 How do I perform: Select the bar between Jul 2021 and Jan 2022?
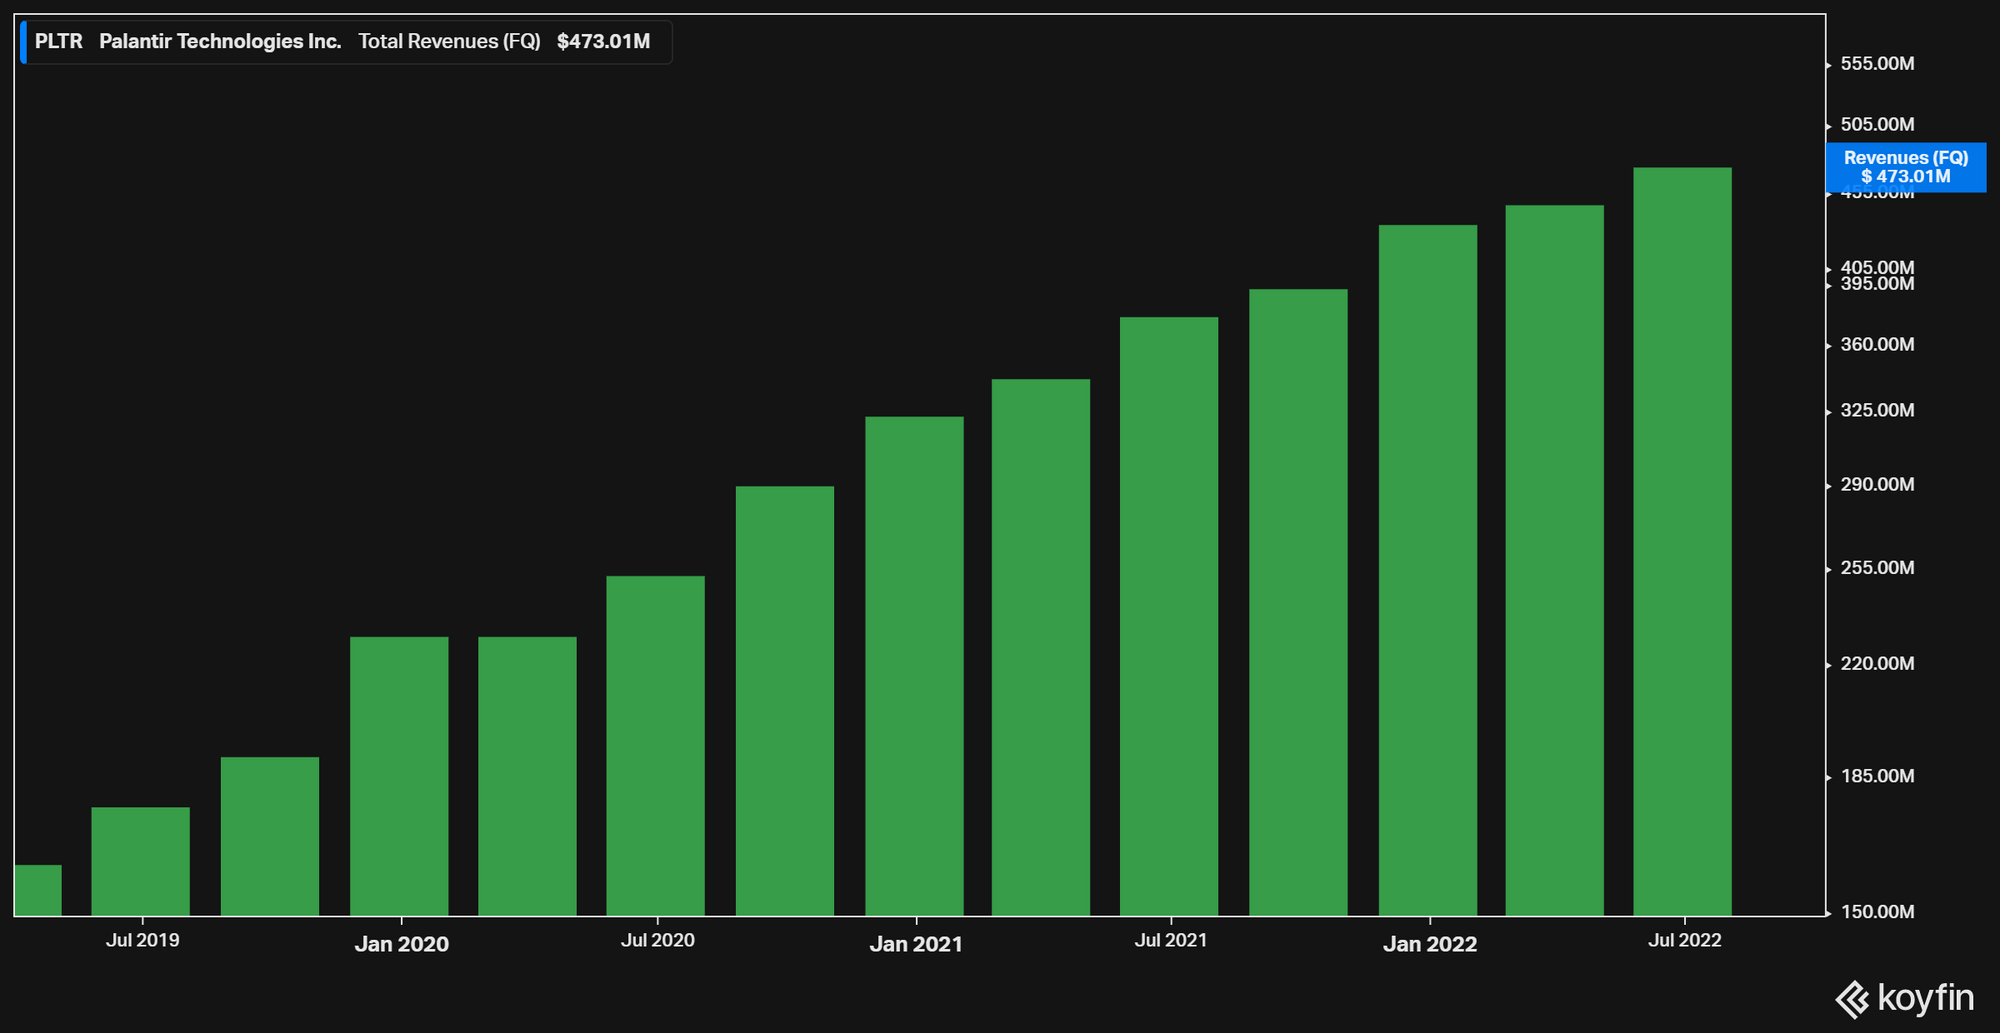1298,602
